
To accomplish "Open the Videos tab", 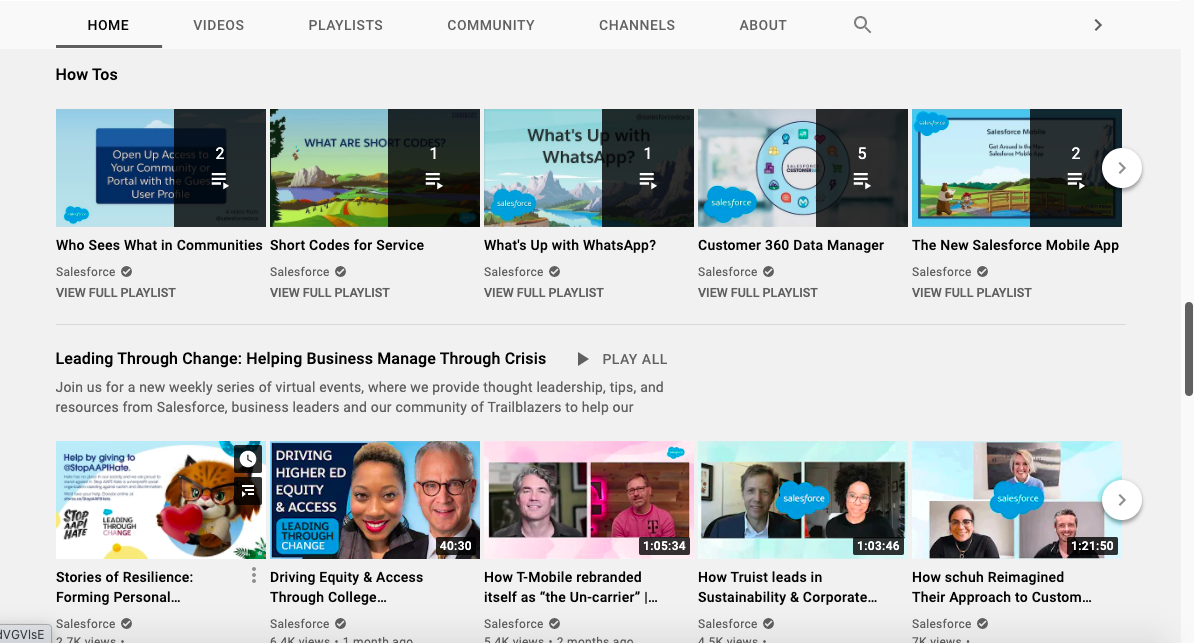I will (x=219, y=25).
